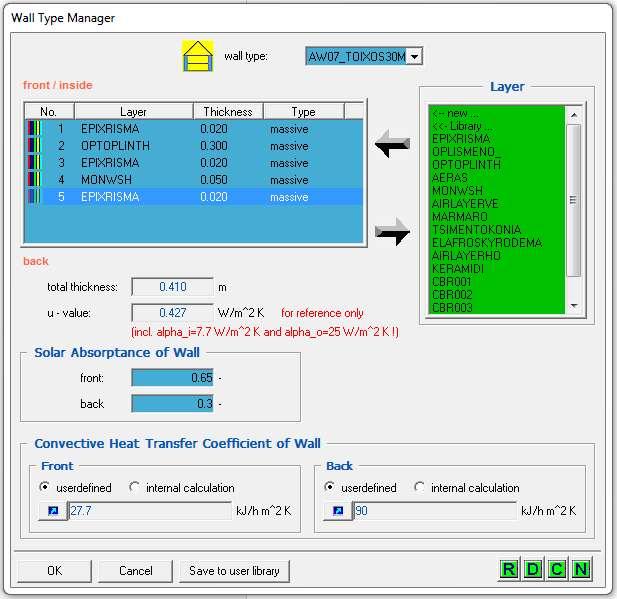Click the back solar absorptance field 0.3
The image size is (617, 599).
173,403
